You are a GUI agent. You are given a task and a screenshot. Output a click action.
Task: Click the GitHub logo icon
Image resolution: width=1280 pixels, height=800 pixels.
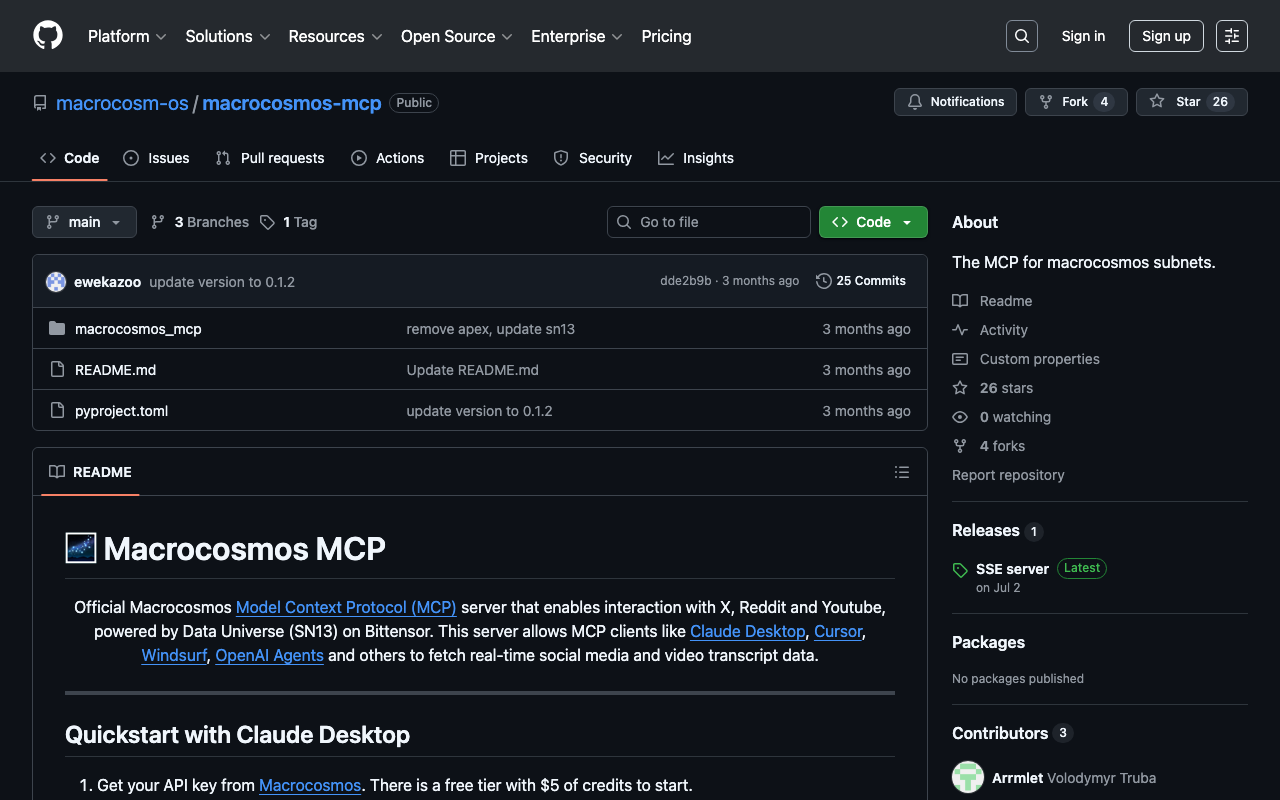(x=48, y=36)
